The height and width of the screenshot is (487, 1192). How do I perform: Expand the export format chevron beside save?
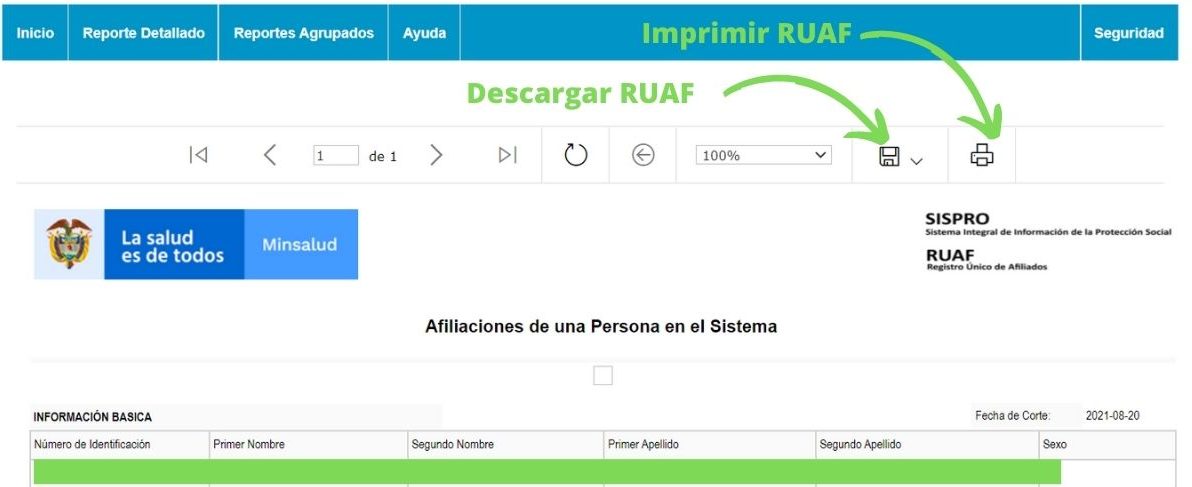pos(916,160)
